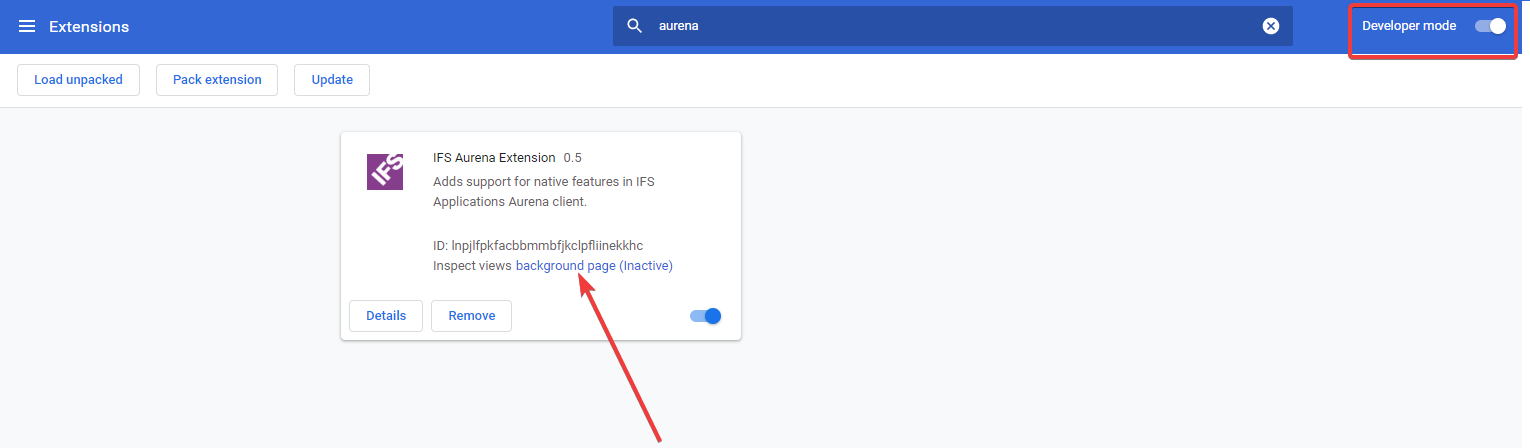Disable the IFS Aurena Extension toggle
The image size is (1530, 448).
click(x=705, y=316)
